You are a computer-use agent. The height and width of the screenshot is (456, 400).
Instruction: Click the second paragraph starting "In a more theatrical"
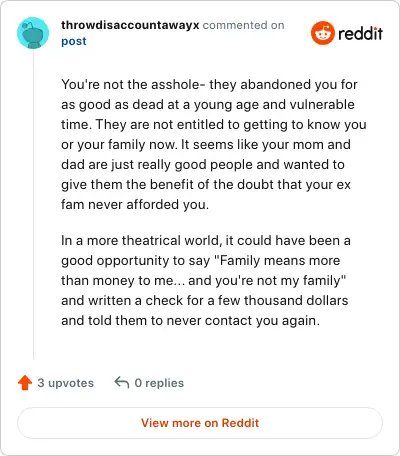click(x=206, y=280)
